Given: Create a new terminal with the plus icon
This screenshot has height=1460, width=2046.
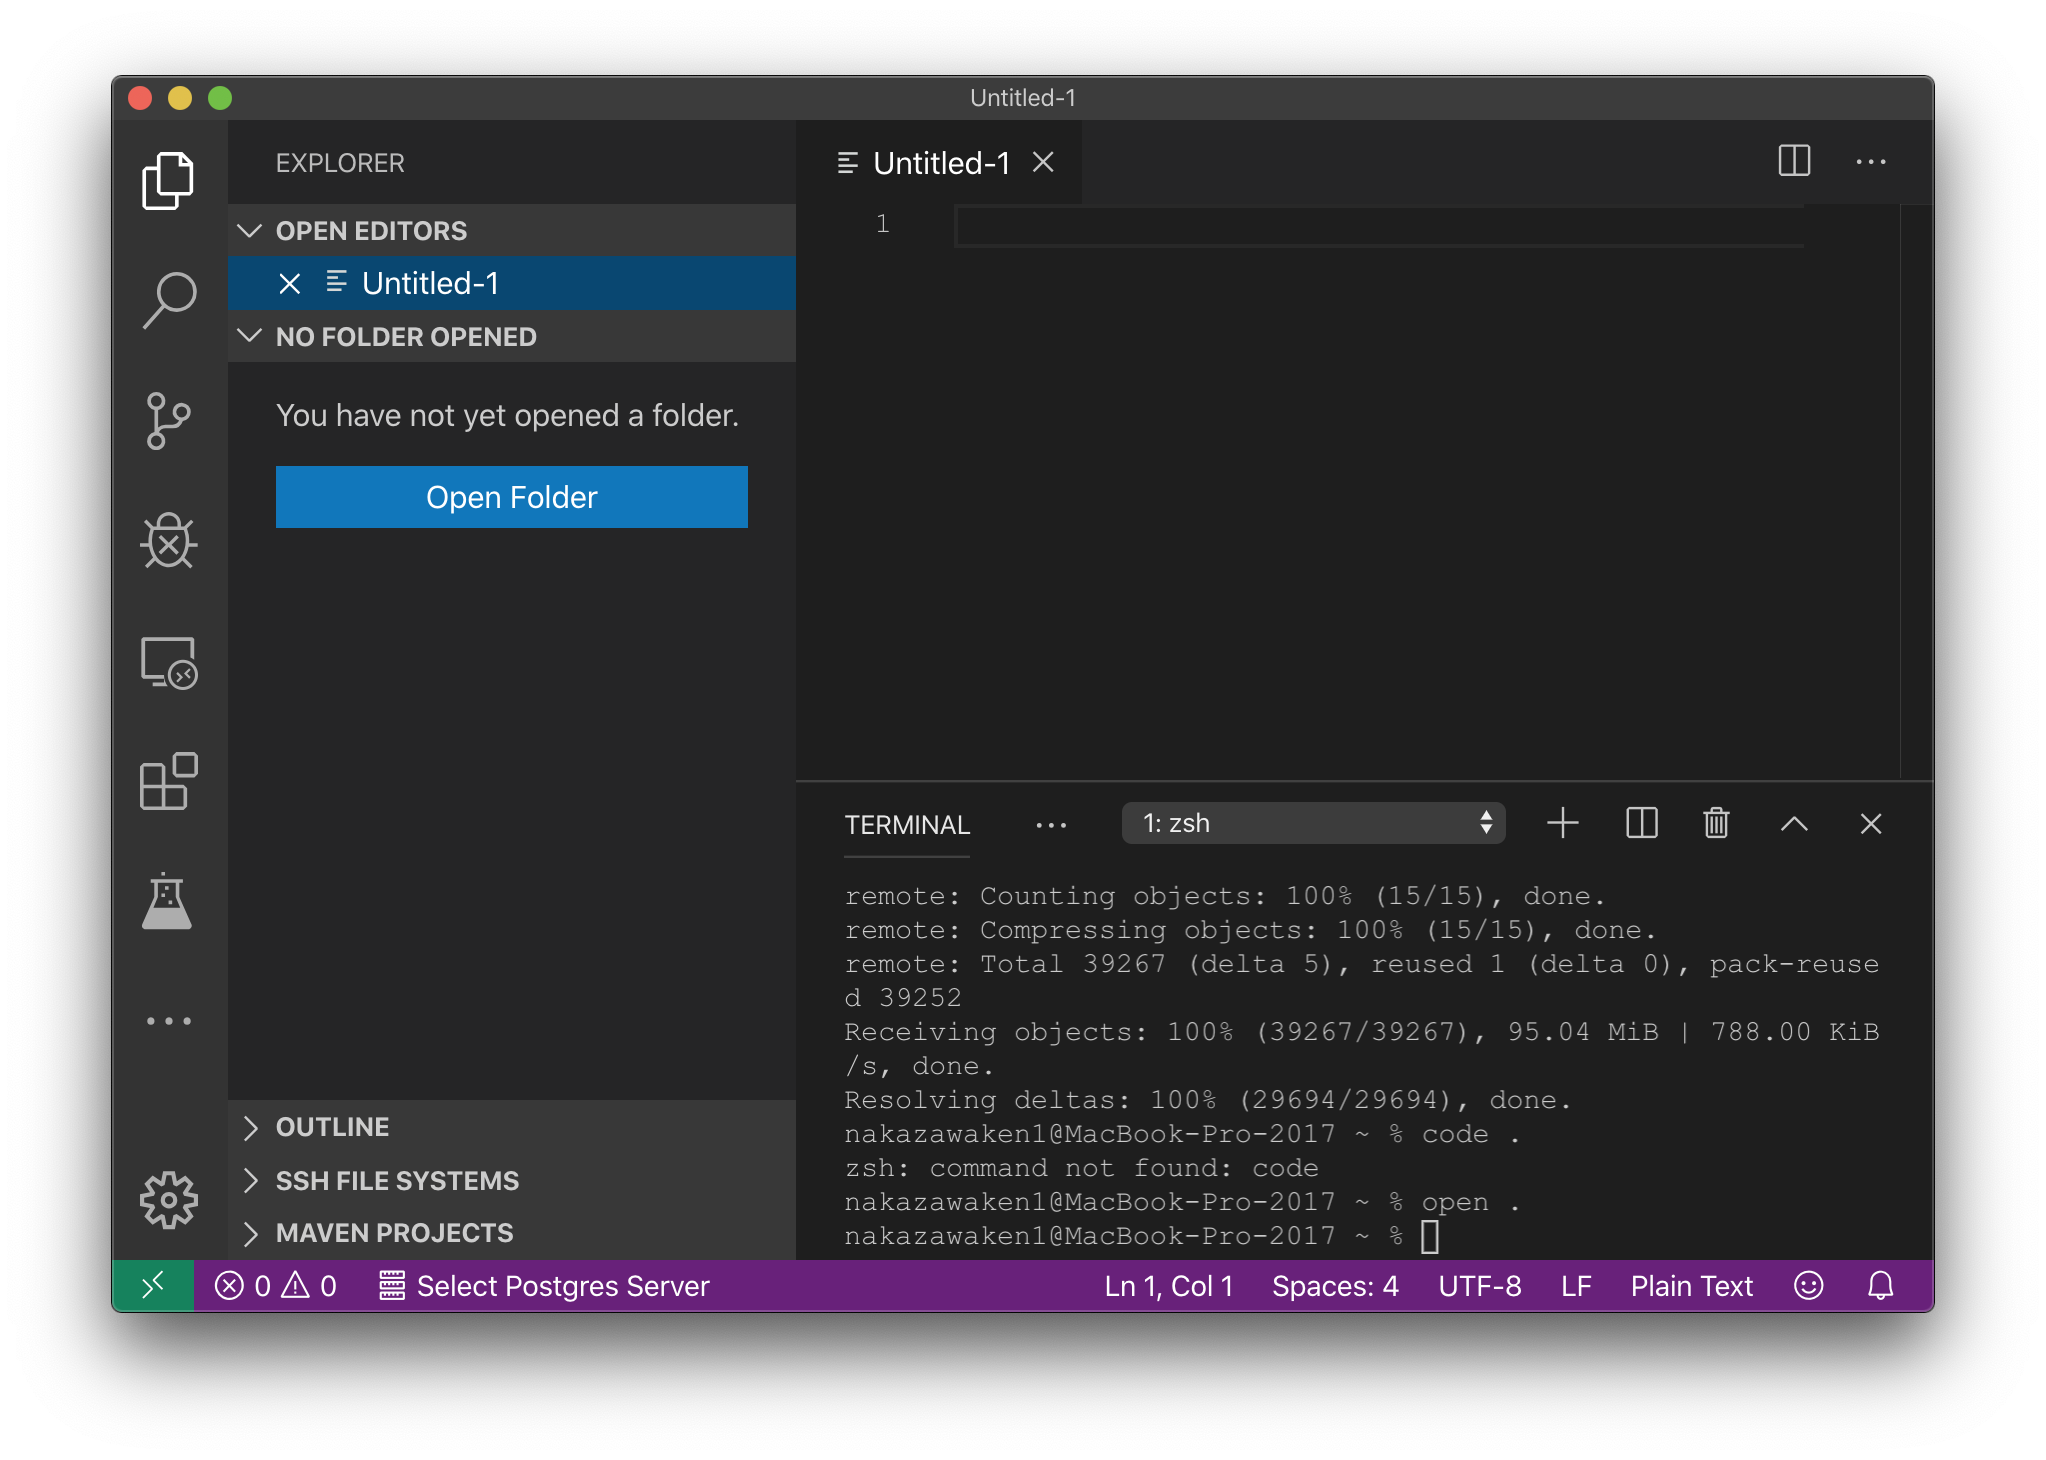Looking at the screenshot, I should (x=1562, y=823).
